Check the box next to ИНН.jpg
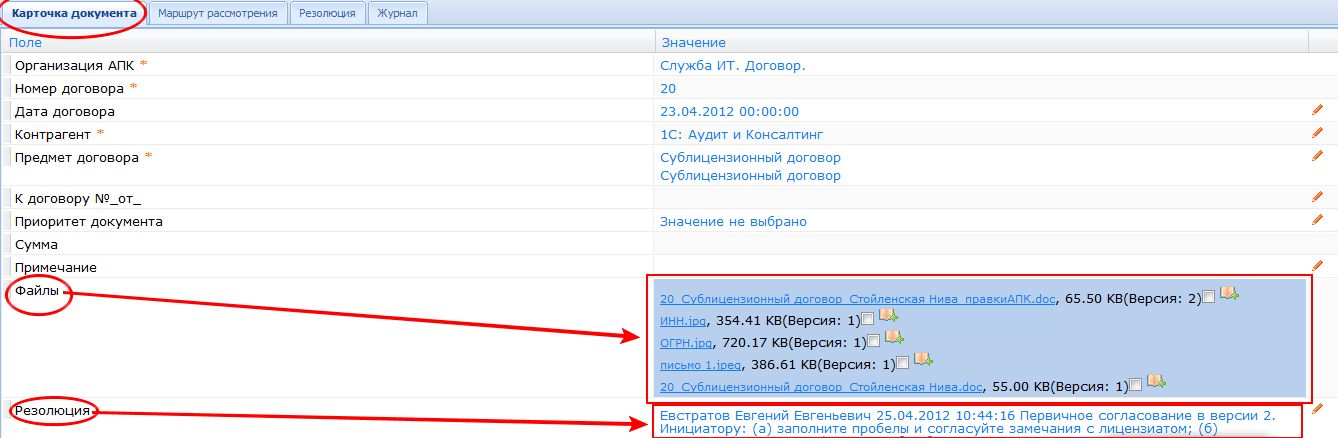1338x438 pixels. [x=867, y=319]
